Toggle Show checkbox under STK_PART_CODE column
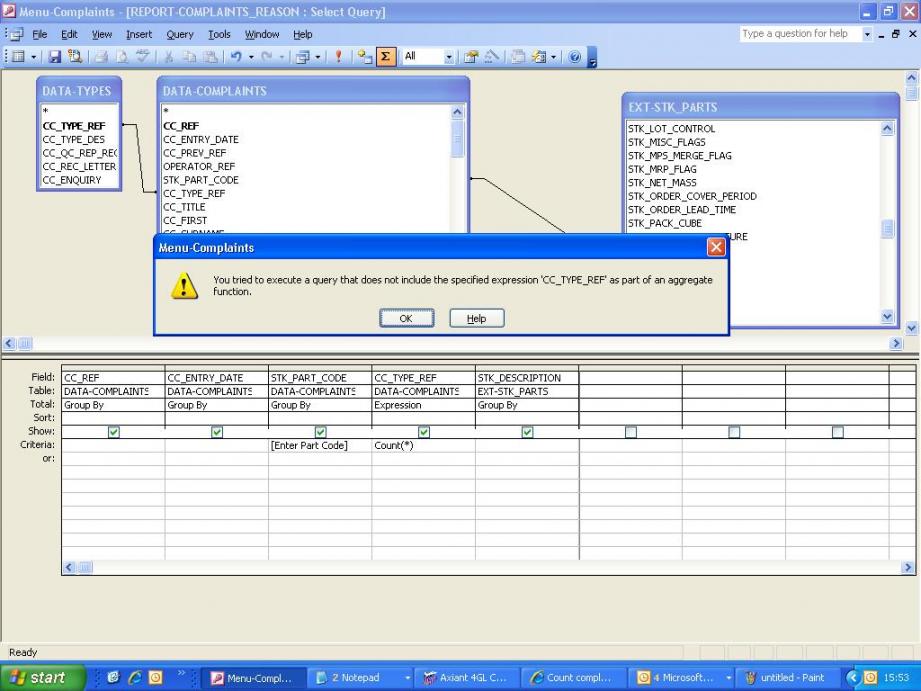Viewport: 921px width, 691px height. 320,432
